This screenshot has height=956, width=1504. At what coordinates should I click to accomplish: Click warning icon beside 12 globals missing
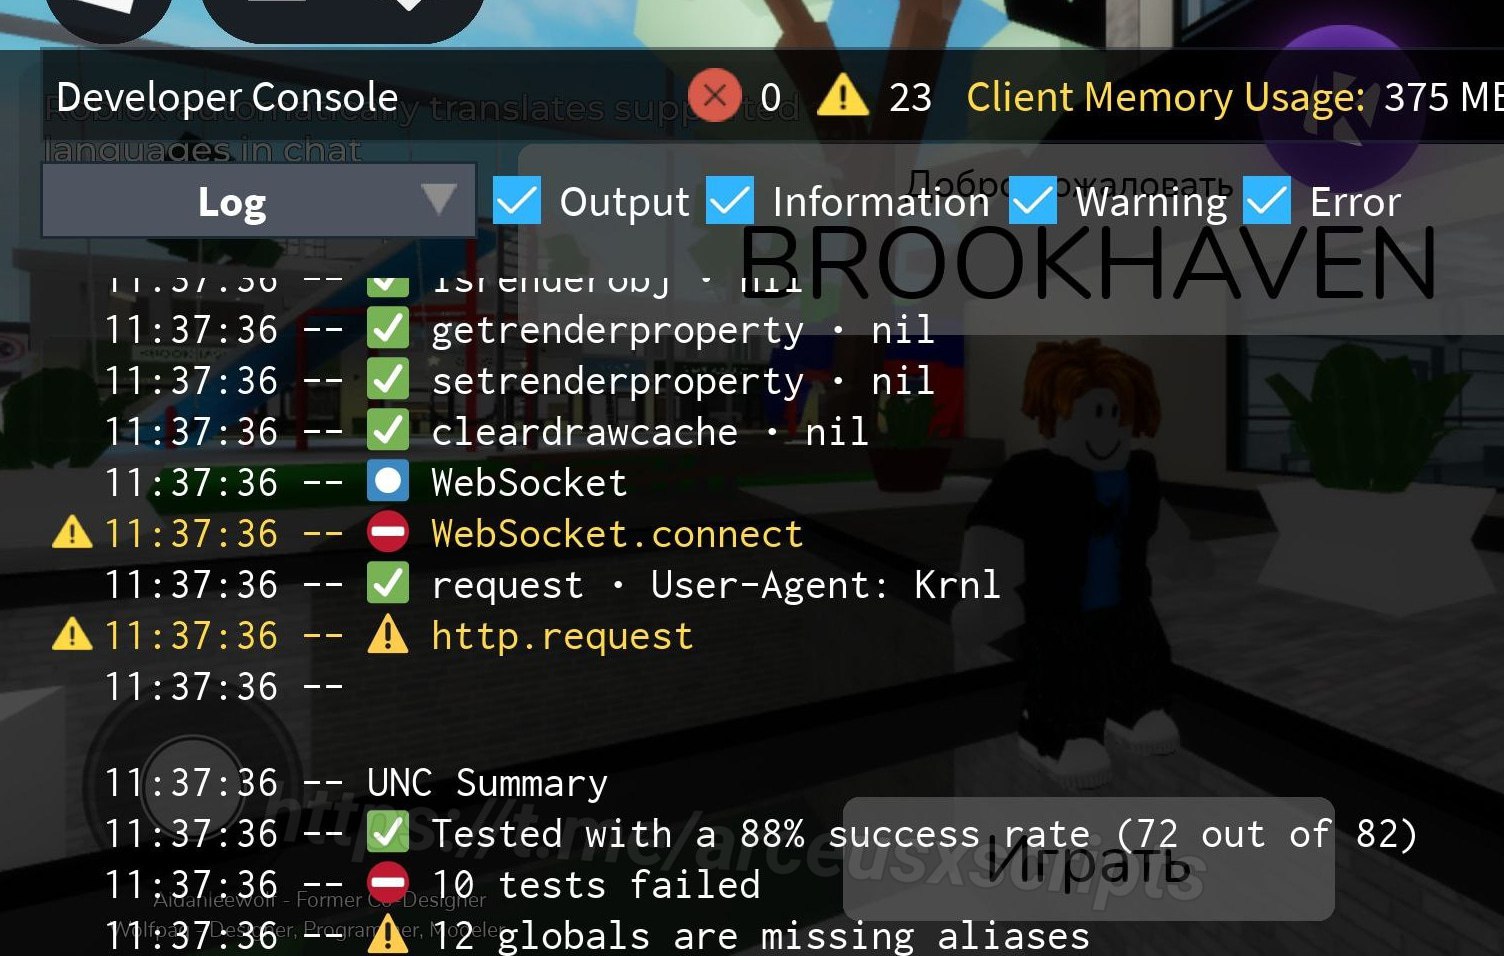pyautogui.click(x=388, y=935)
